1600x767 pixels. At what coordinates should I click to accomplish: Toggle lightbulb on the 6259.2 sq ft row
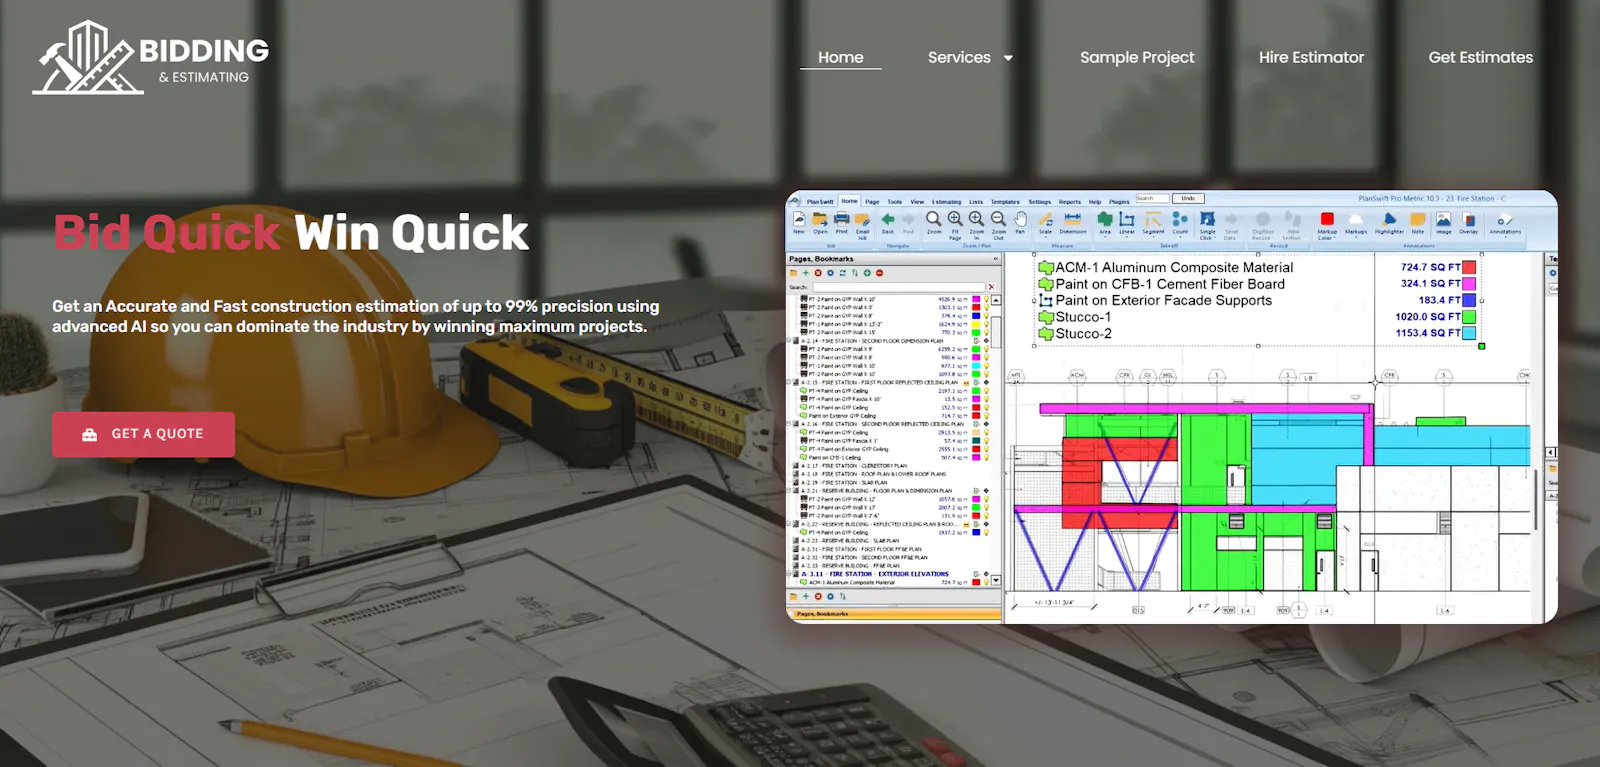986,349
